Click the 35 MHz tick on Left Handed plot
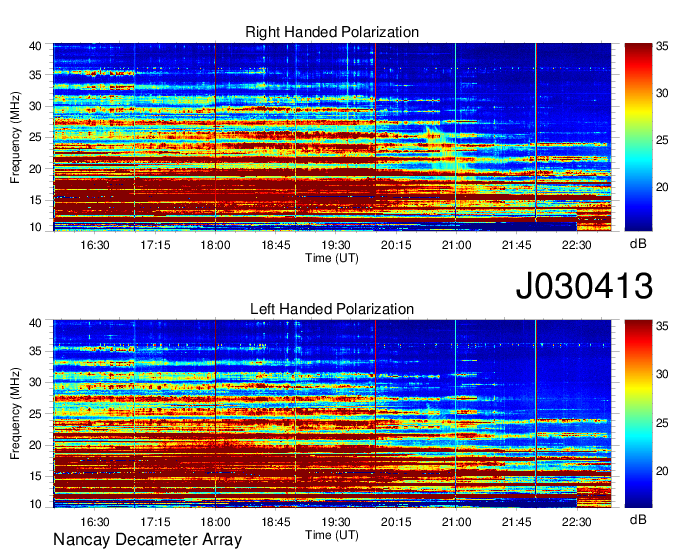Screen dimensions: 680x552 point(36,351)
